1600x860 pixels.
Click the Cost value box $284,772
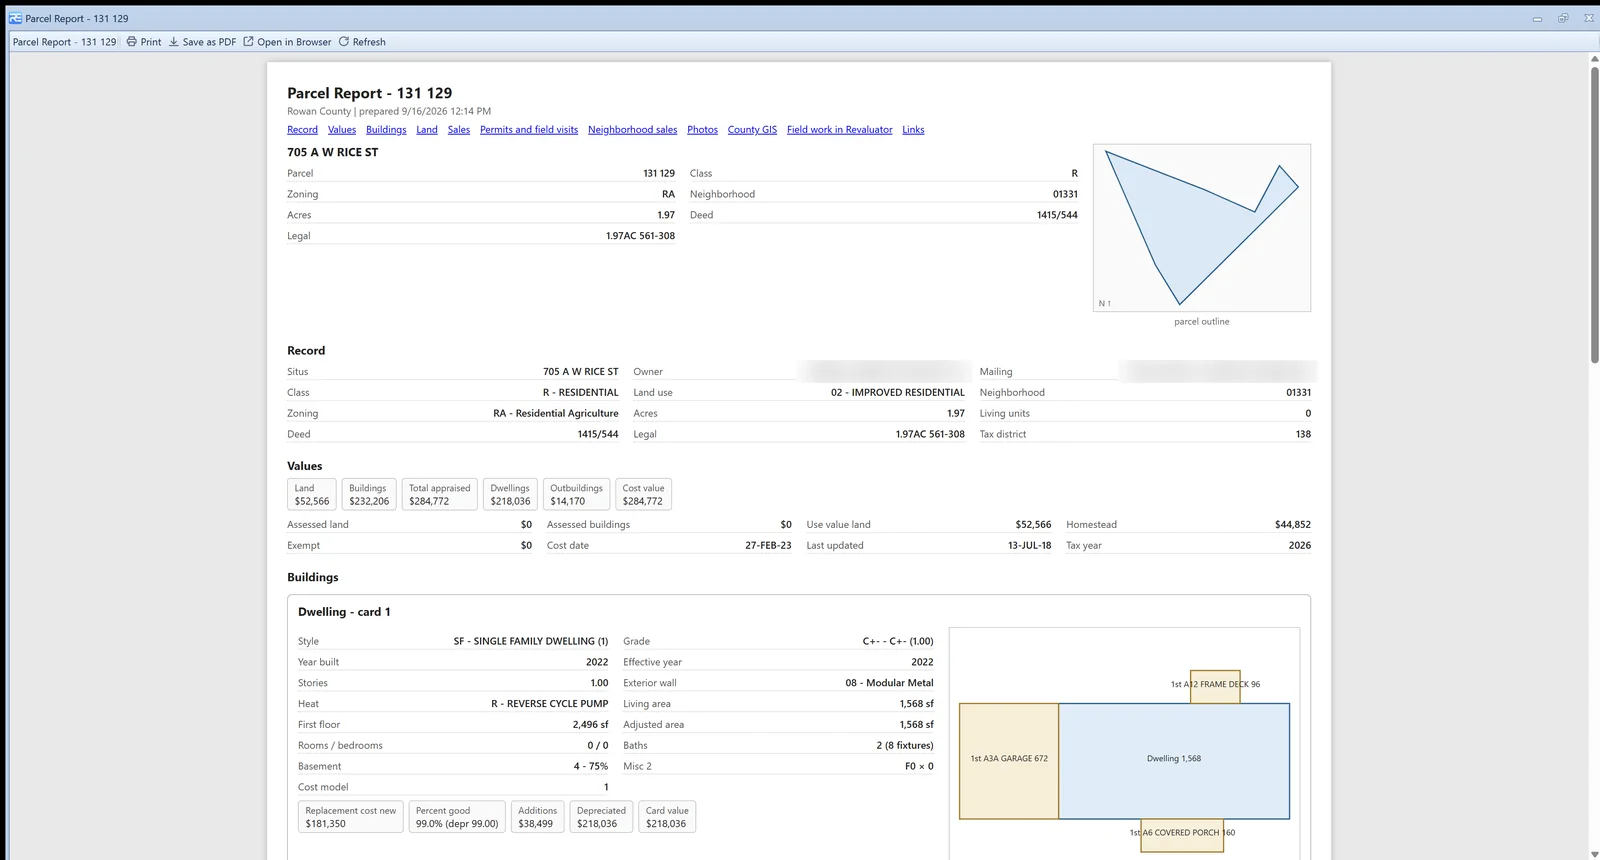coord(643,495)
